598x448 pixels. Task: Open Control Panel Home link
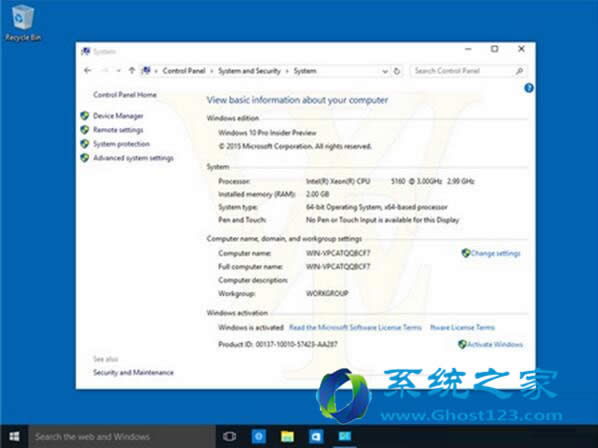[x=125, y=95]
